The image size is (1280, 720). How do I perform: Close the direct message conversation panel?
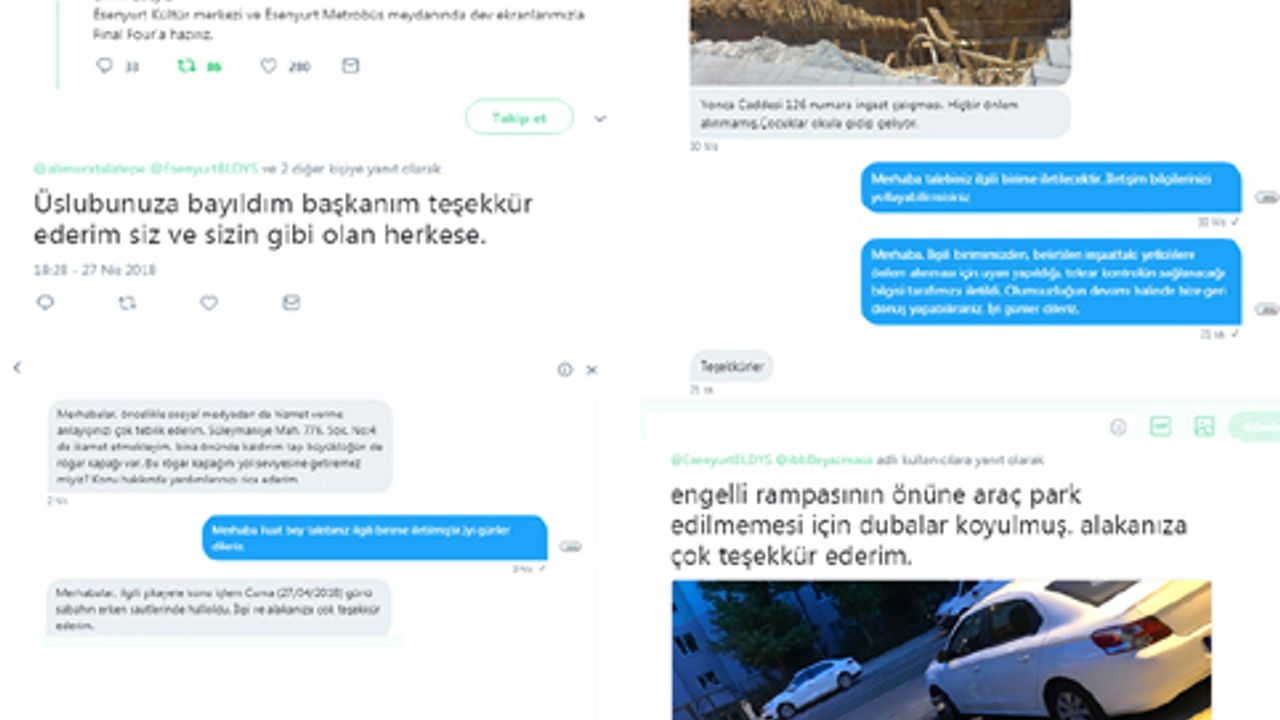coord(592,370)
